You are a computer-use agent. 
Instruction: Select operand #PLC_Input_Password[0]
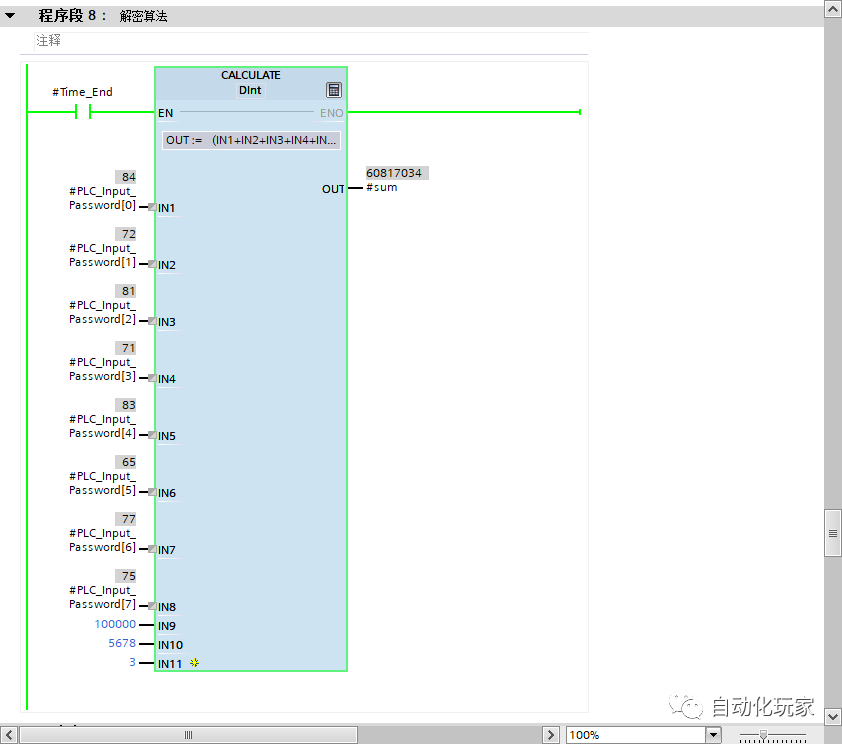pyautogui.click(x=103, y=198)
